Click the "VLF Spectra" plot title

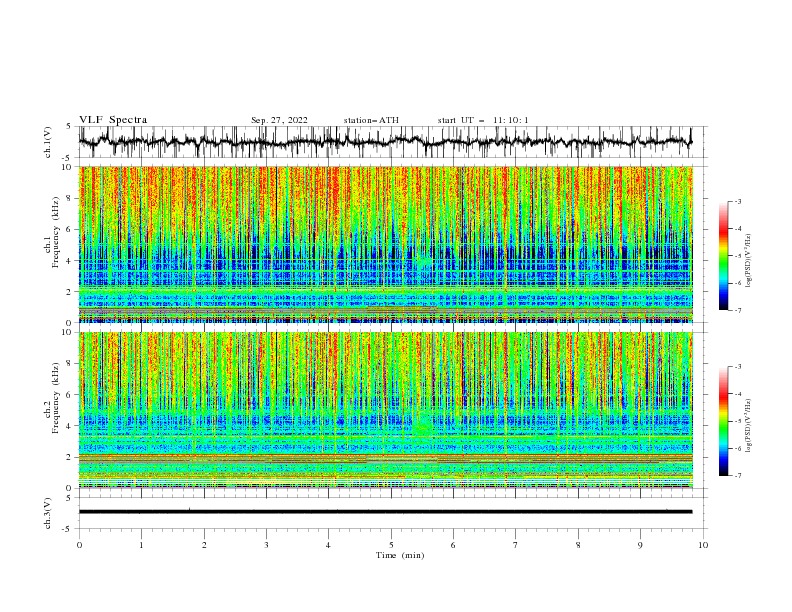tap(113, 120)
